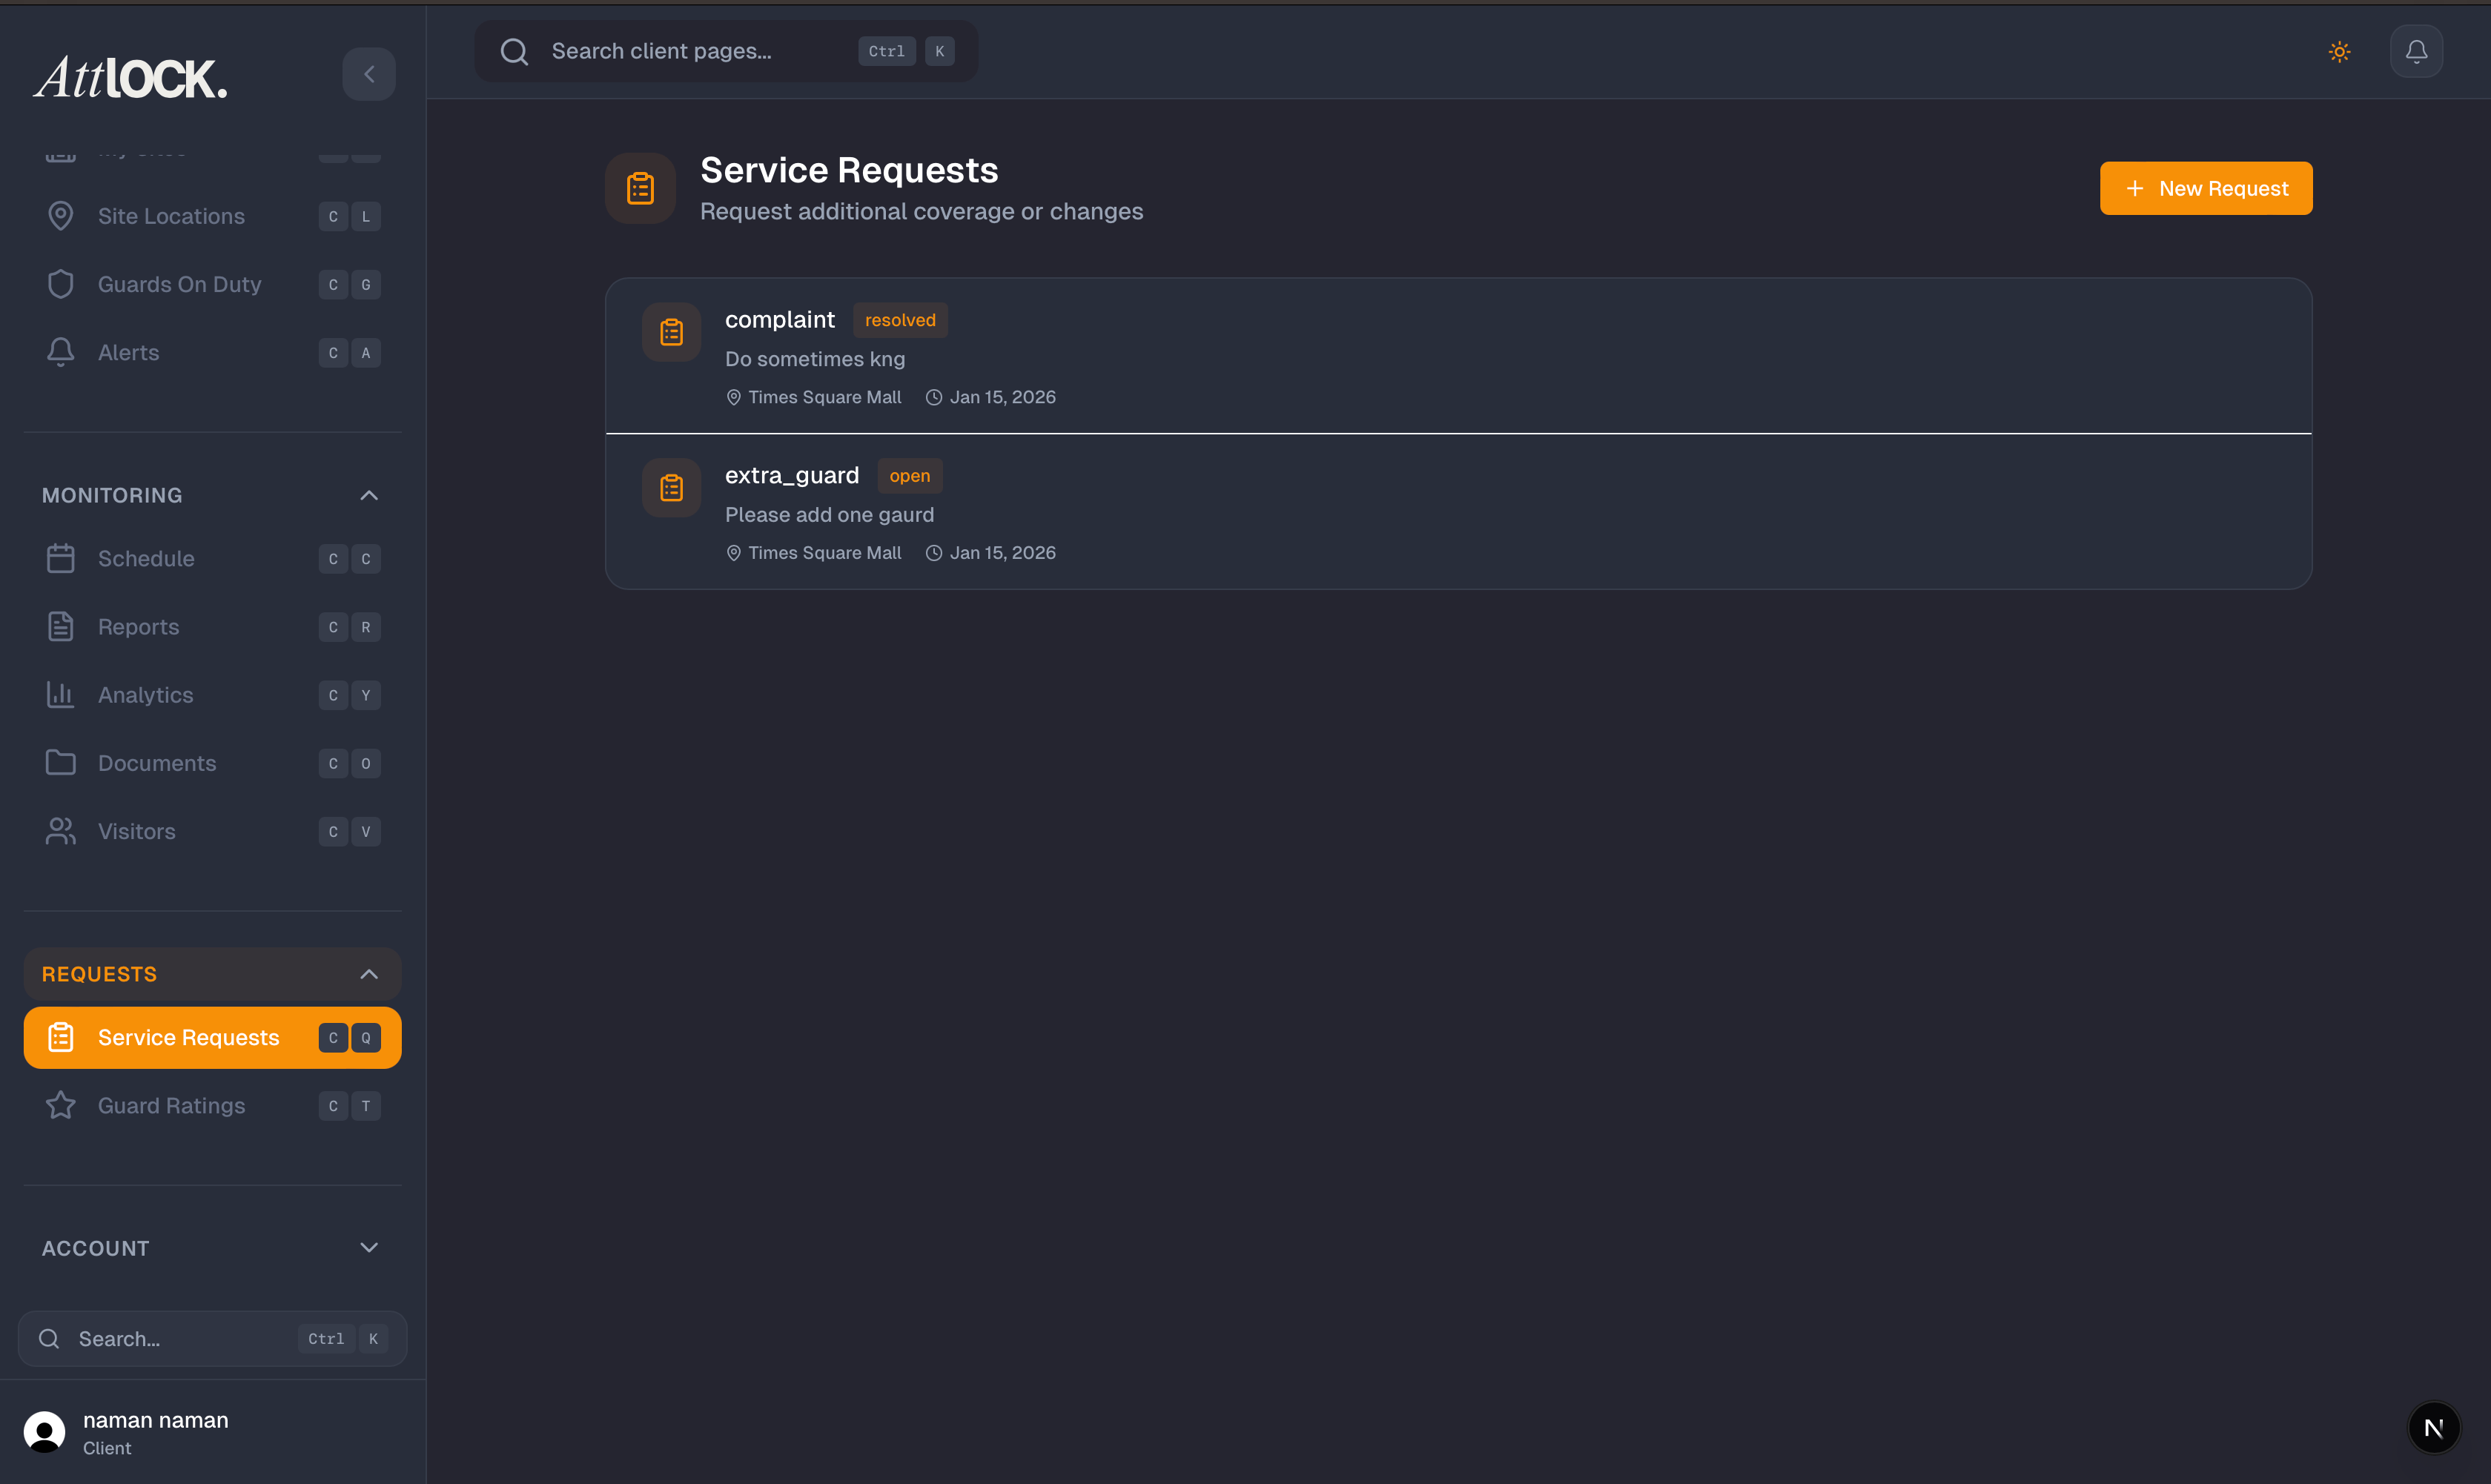This screenshot has width=2491, height=1484.
Task: Expand the ACCOUNT section
Action: (368, 1247)
